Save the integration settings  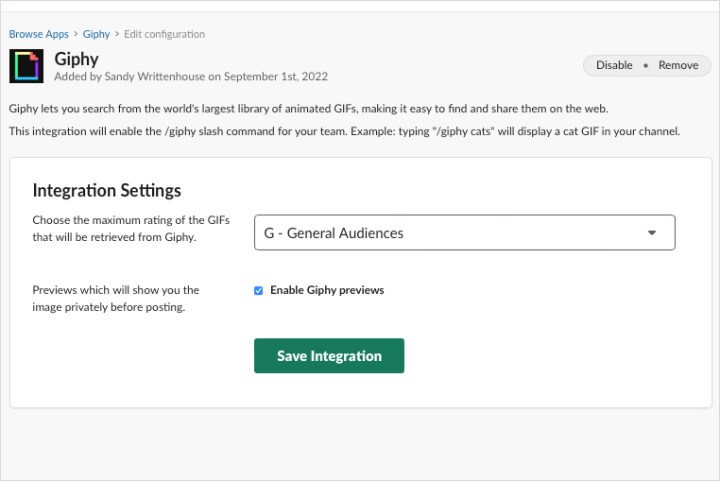click(x=329, y=356)
